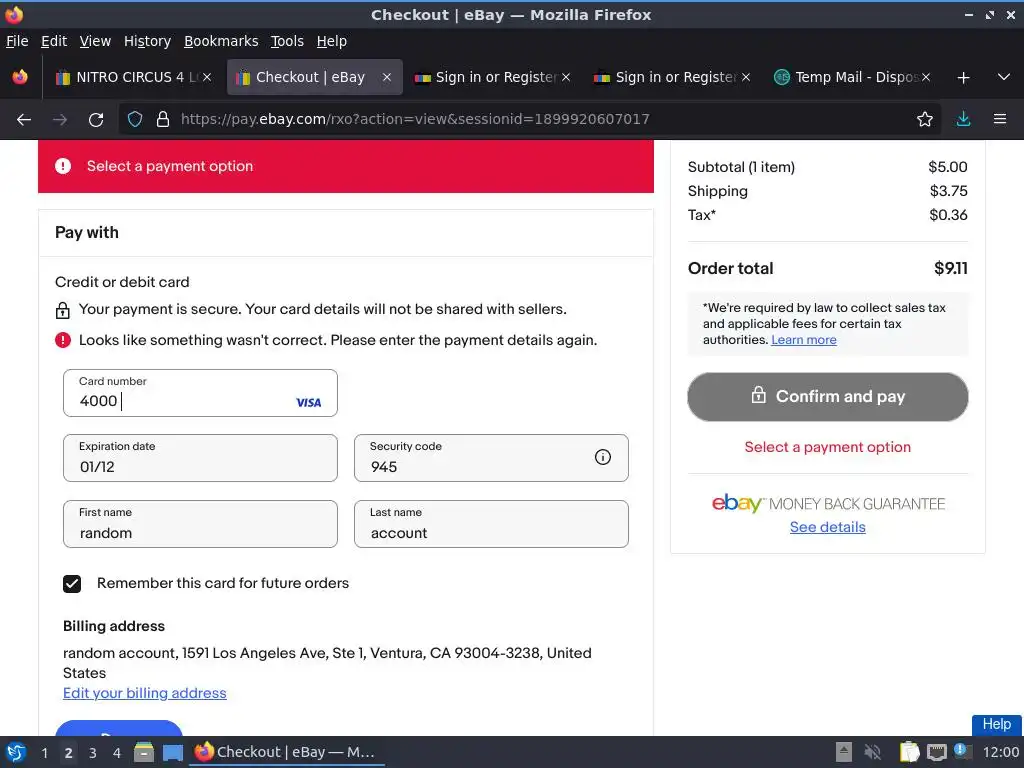Open the clipboard manager tray icon
1024x768 pixels.
[x=909, y=752]
